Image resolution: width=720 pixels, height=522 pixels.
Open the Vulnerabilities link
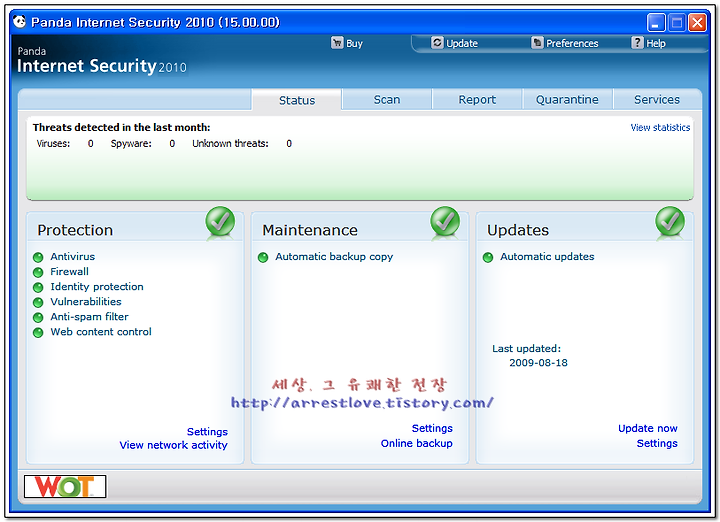pyautogui.click(x=86, y=302)
